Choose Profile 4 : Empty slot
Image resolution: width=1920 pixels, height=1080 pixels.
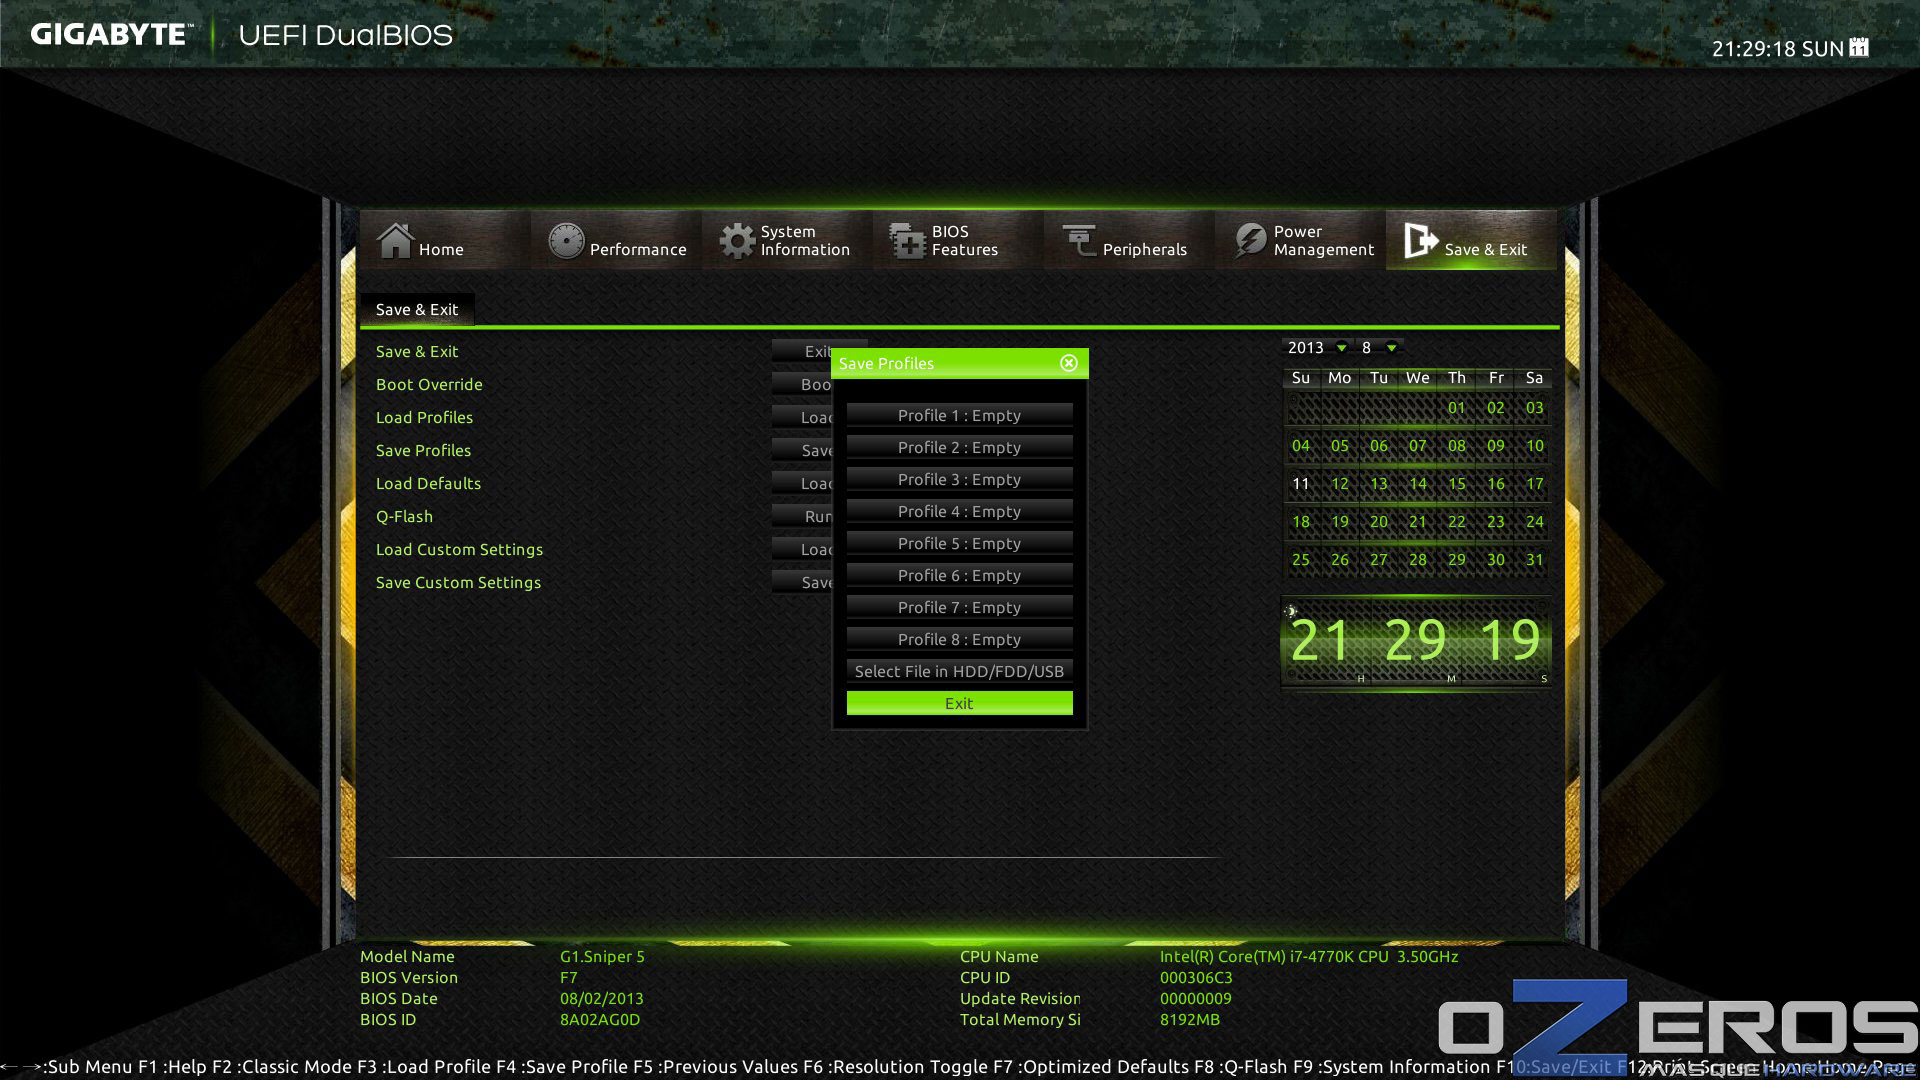pyautogui.click(x=959, y=511)
